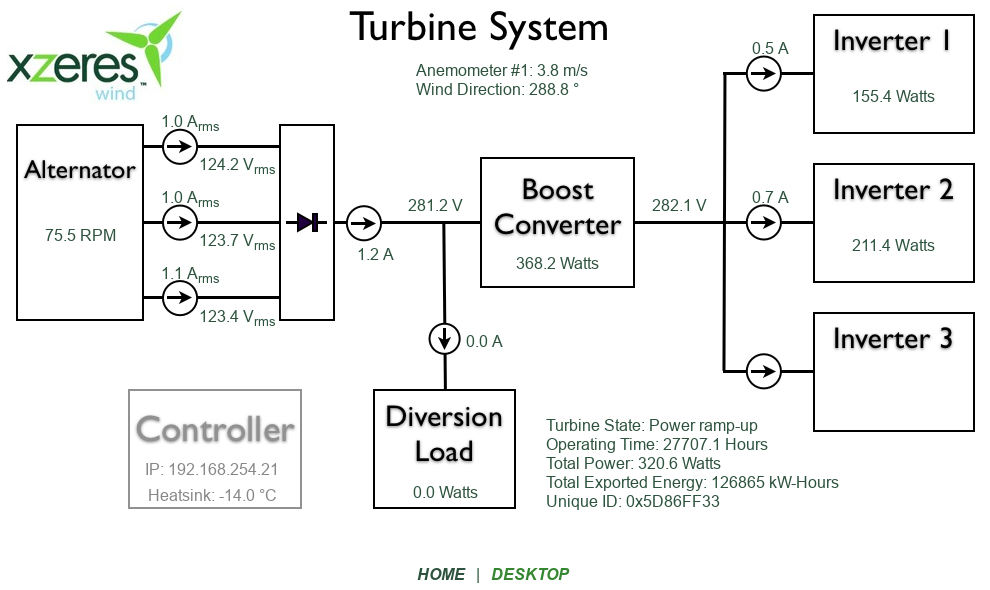This screenshot has height=590, width=990.
Task: Click the grayed-out Controller panel
Action: click(x=215, y=448)
